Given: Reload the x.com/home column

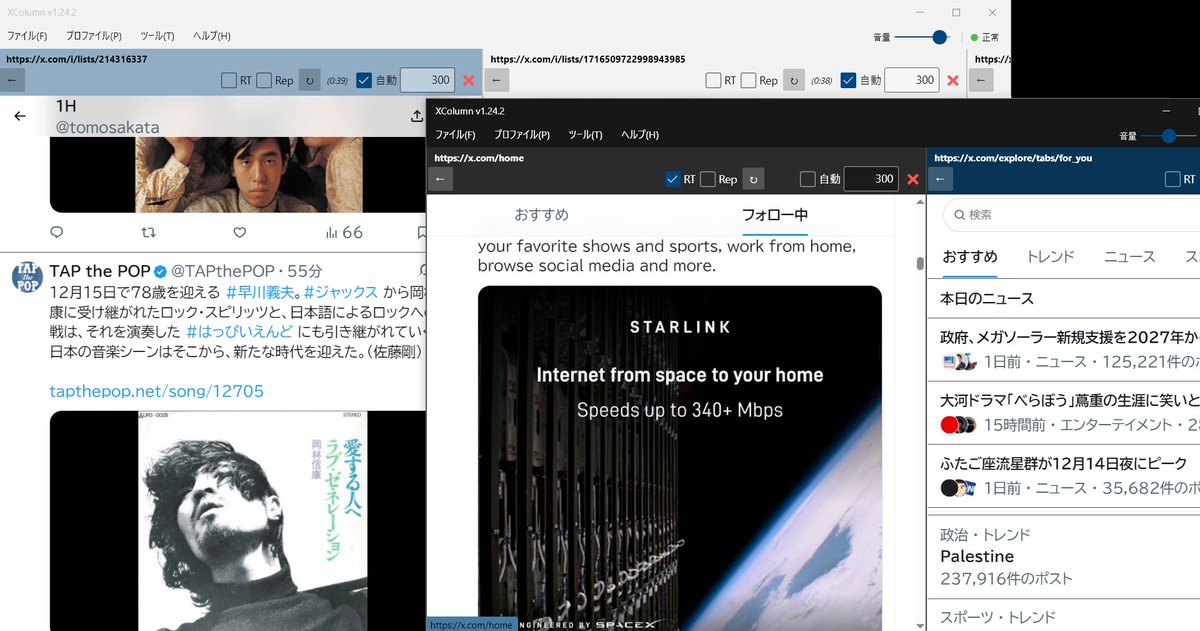Looking at the screenshot, I should (x=754, y=179).
